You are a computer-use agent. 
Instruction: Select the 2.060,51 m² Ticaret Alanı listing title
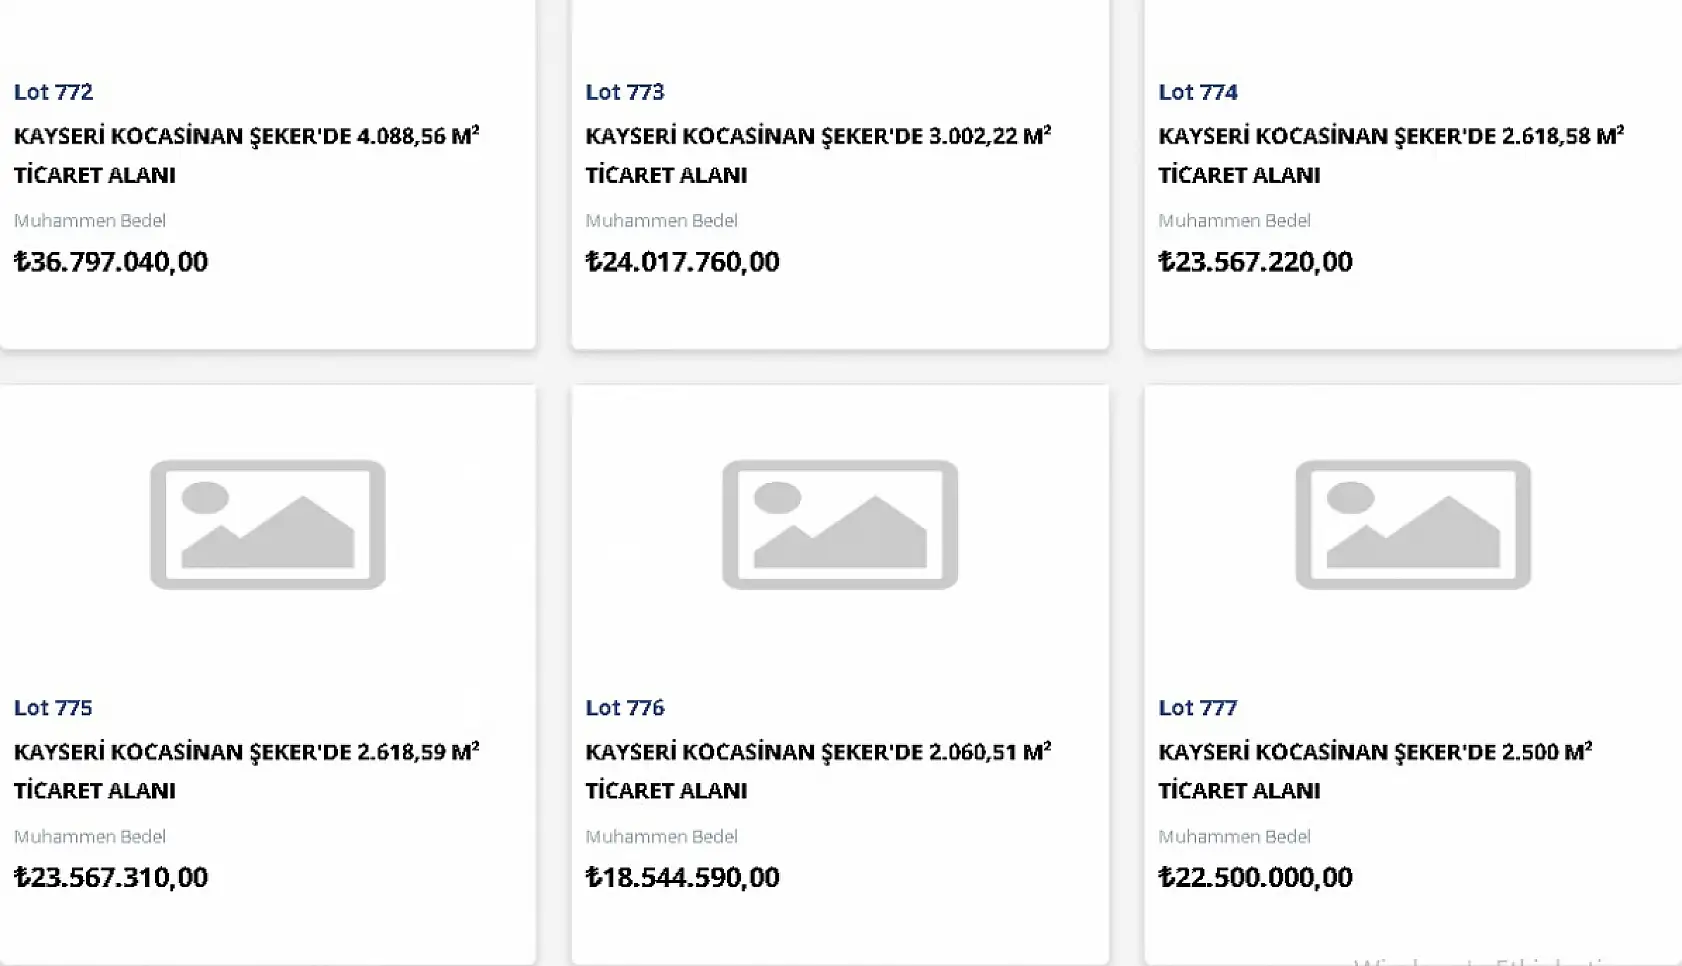coord(818,770)
